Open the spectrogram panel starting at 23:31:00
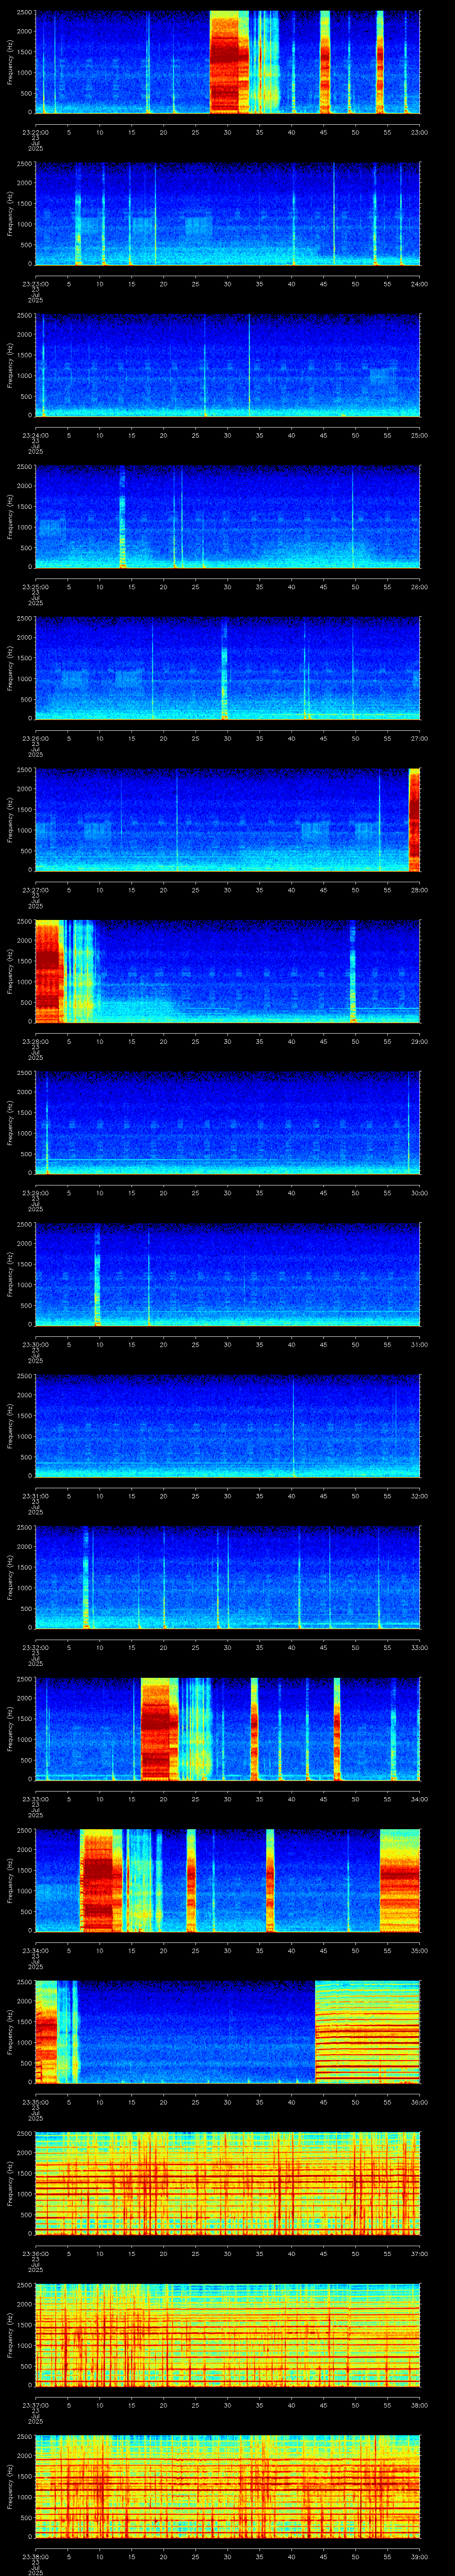The image size is (455, 2576). tap(228, 1425)
